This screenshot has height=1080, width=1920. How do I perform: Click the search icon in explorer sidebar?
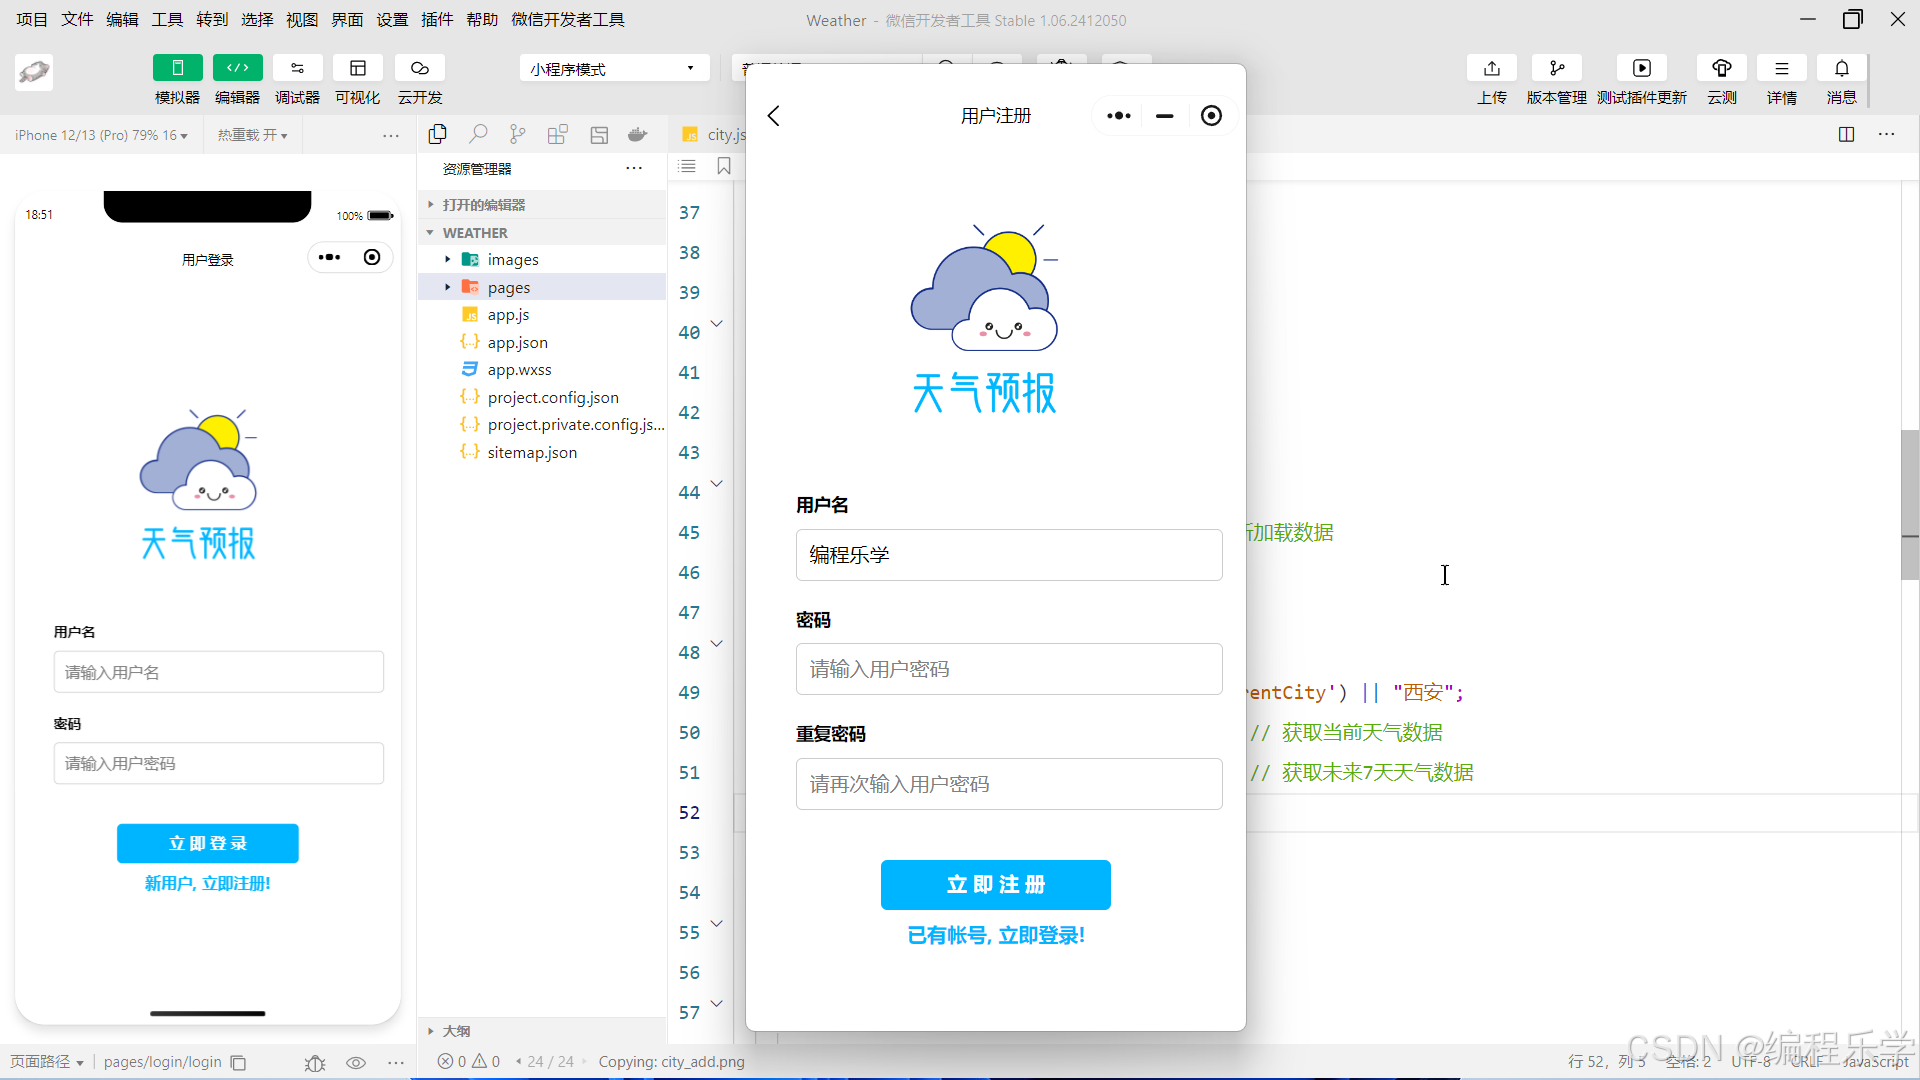478,134
